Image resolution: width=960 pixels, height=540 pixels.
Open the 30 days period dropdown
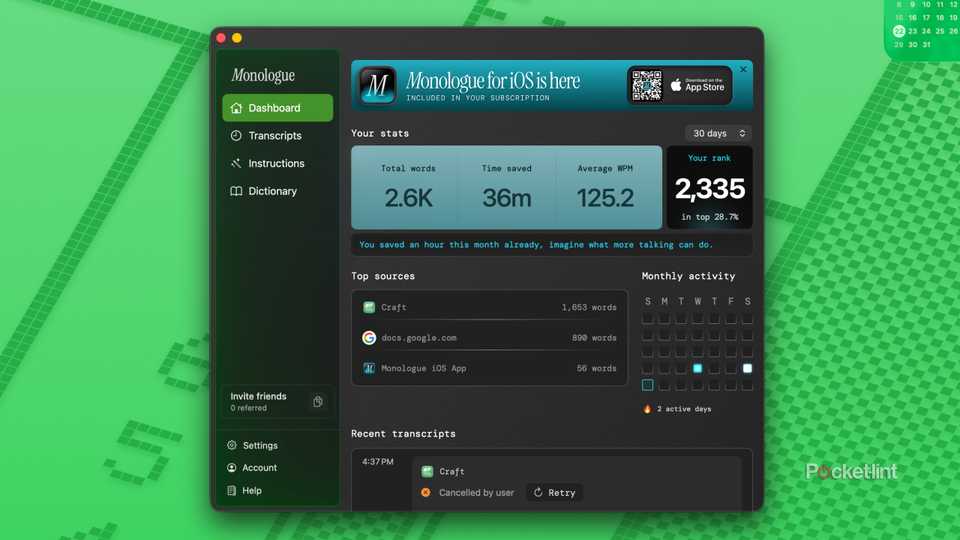(x=719, y=133)
